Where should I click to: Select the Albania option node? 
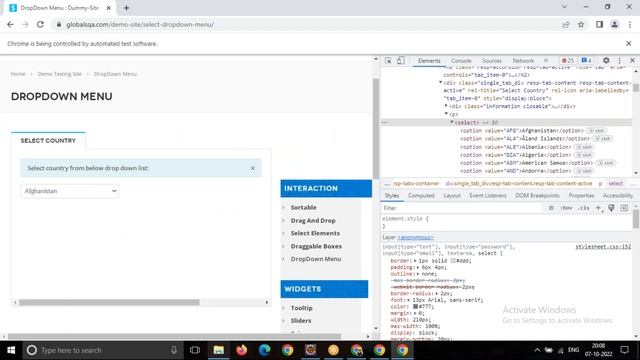(x=515, y=147)
